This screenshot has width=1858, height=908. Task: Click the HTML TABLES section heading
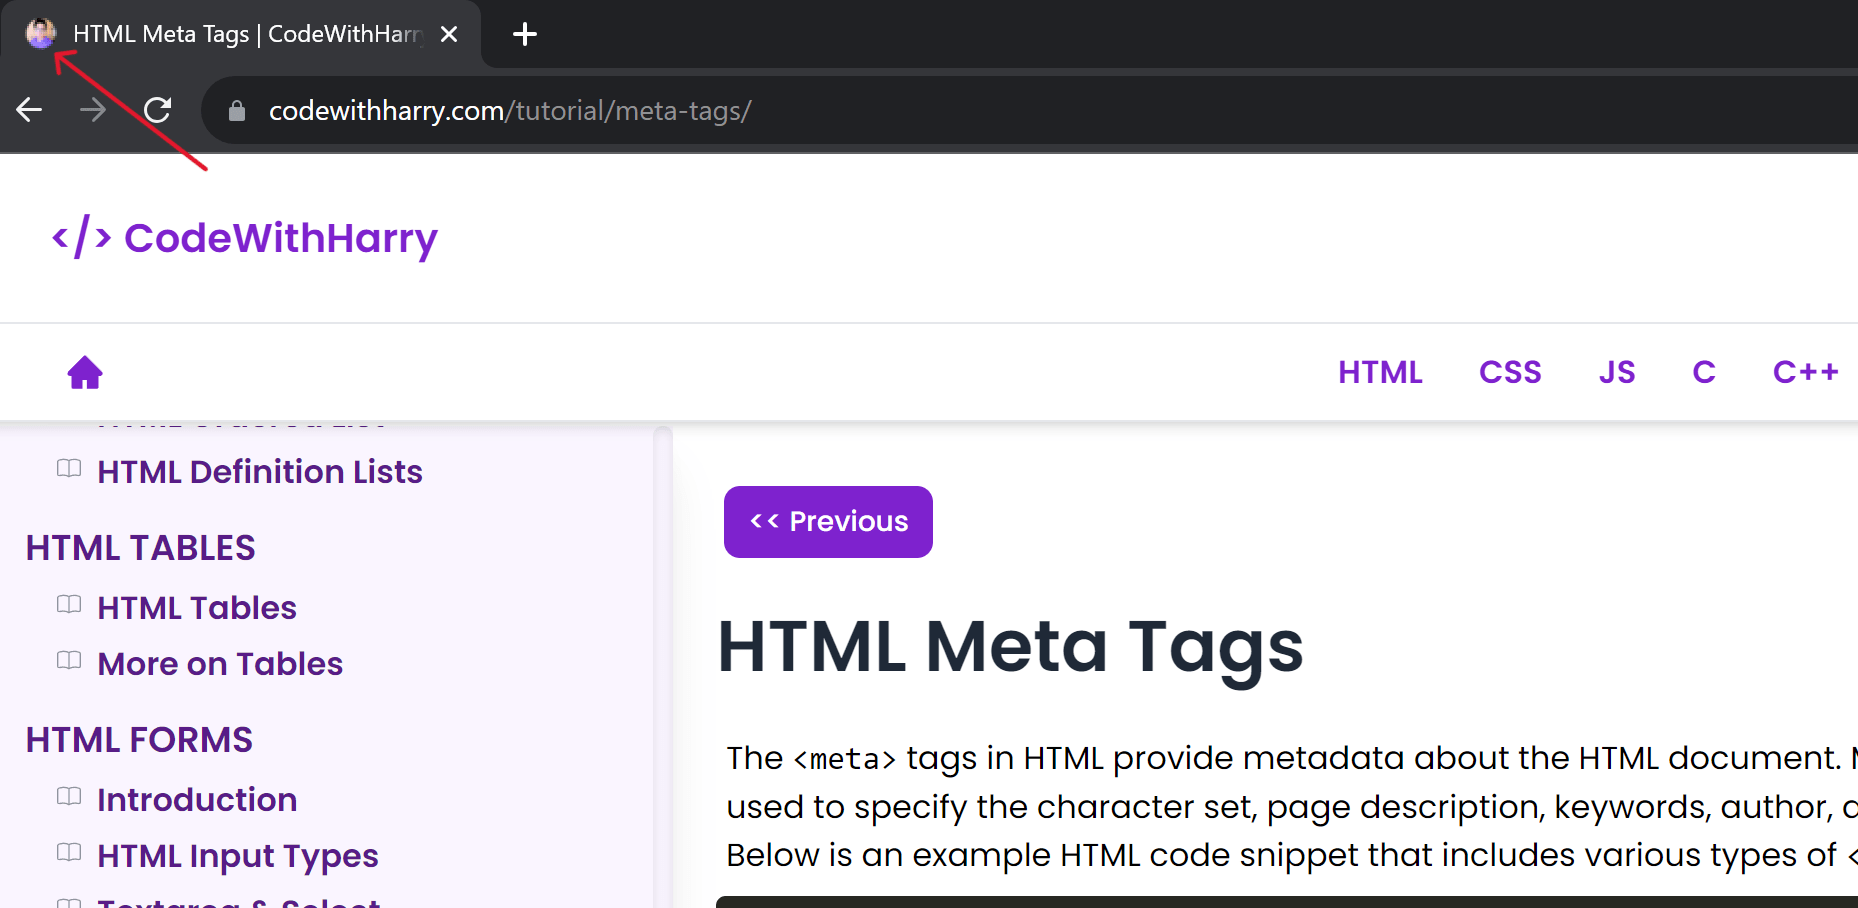[141, 548]
